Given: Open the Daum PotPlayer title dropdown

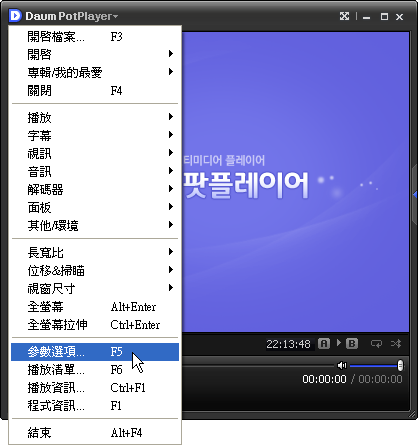Looking at the screenshot, I should pyautogui.click(x=71, y=16).
